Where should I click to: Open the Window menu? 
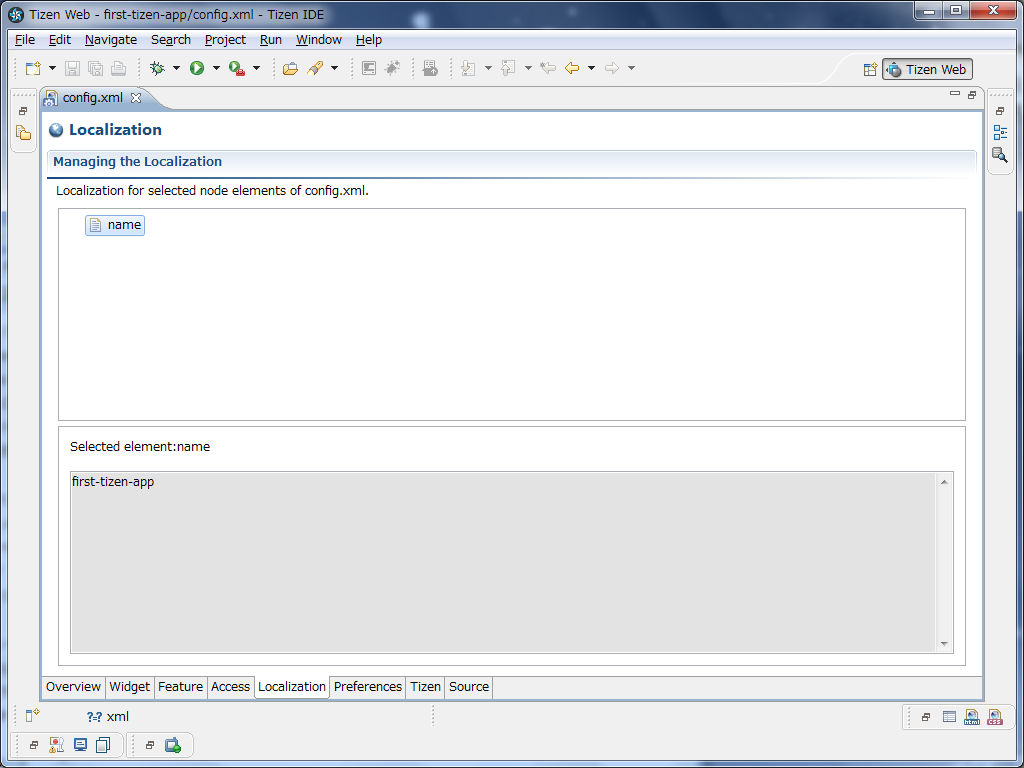(x=319, y=40)
